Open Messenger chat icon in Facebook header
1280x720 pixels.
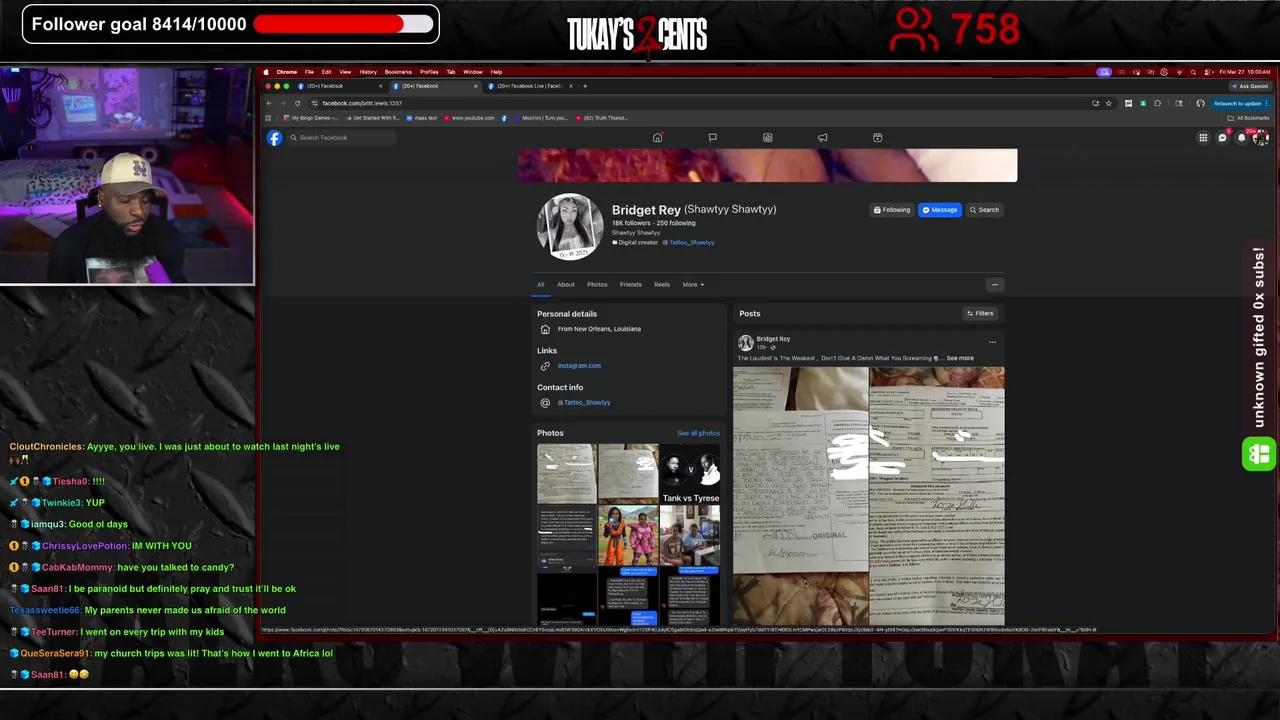point(1222,138)
